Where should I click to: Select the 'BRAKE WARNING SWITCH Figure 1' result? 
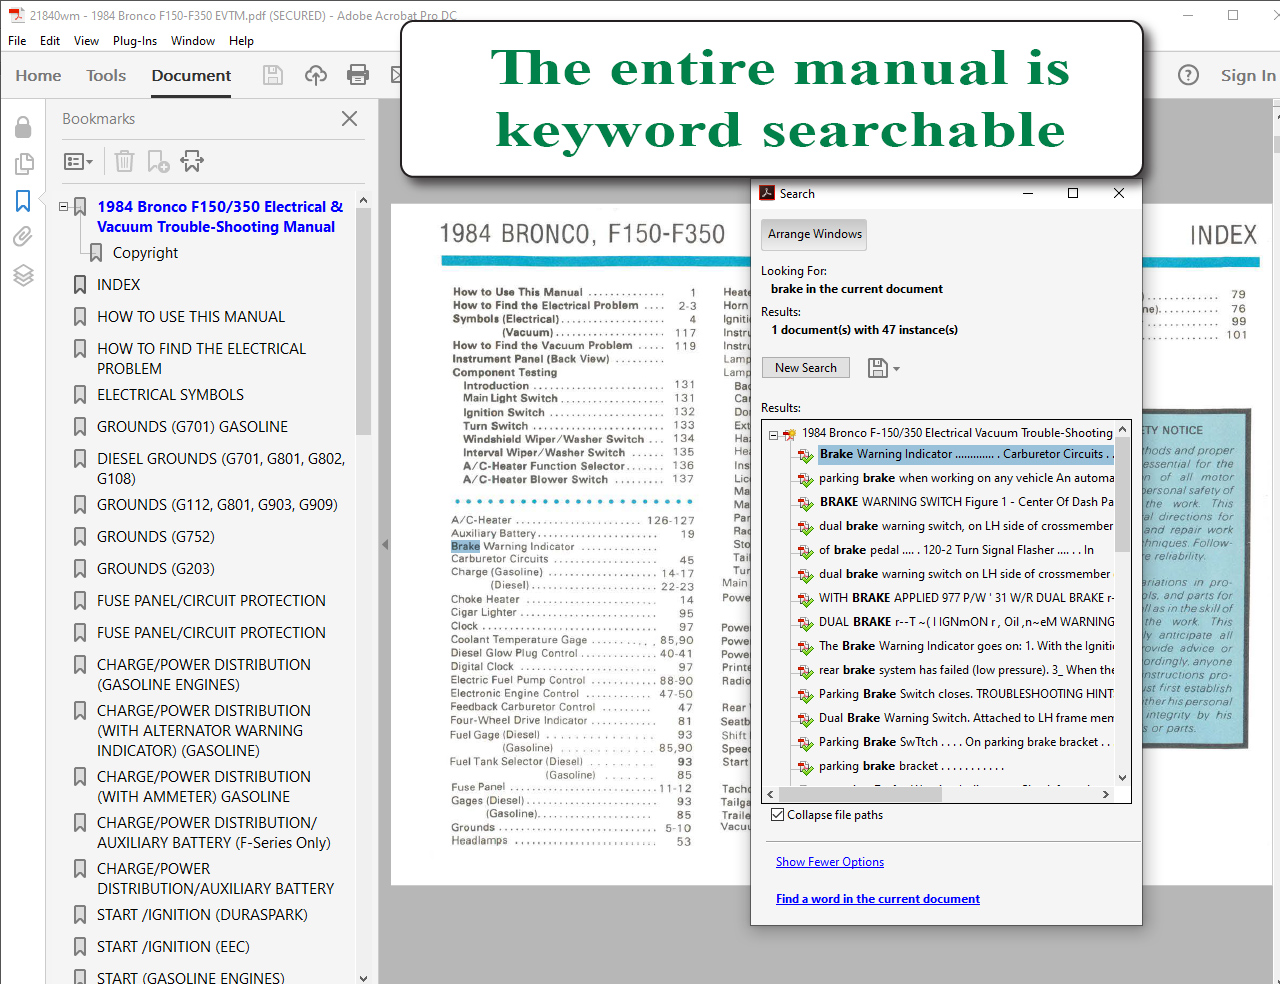(966, 502)
